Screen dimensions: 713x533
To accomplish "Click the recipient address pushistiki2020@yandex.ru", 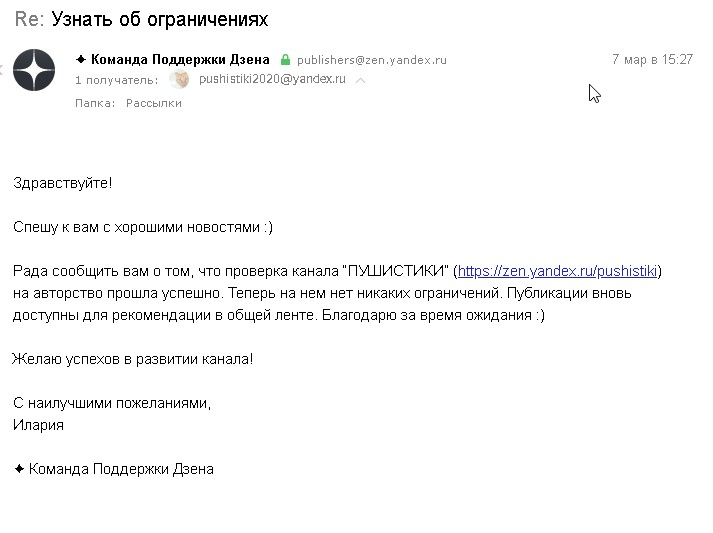I will (272, 79).
